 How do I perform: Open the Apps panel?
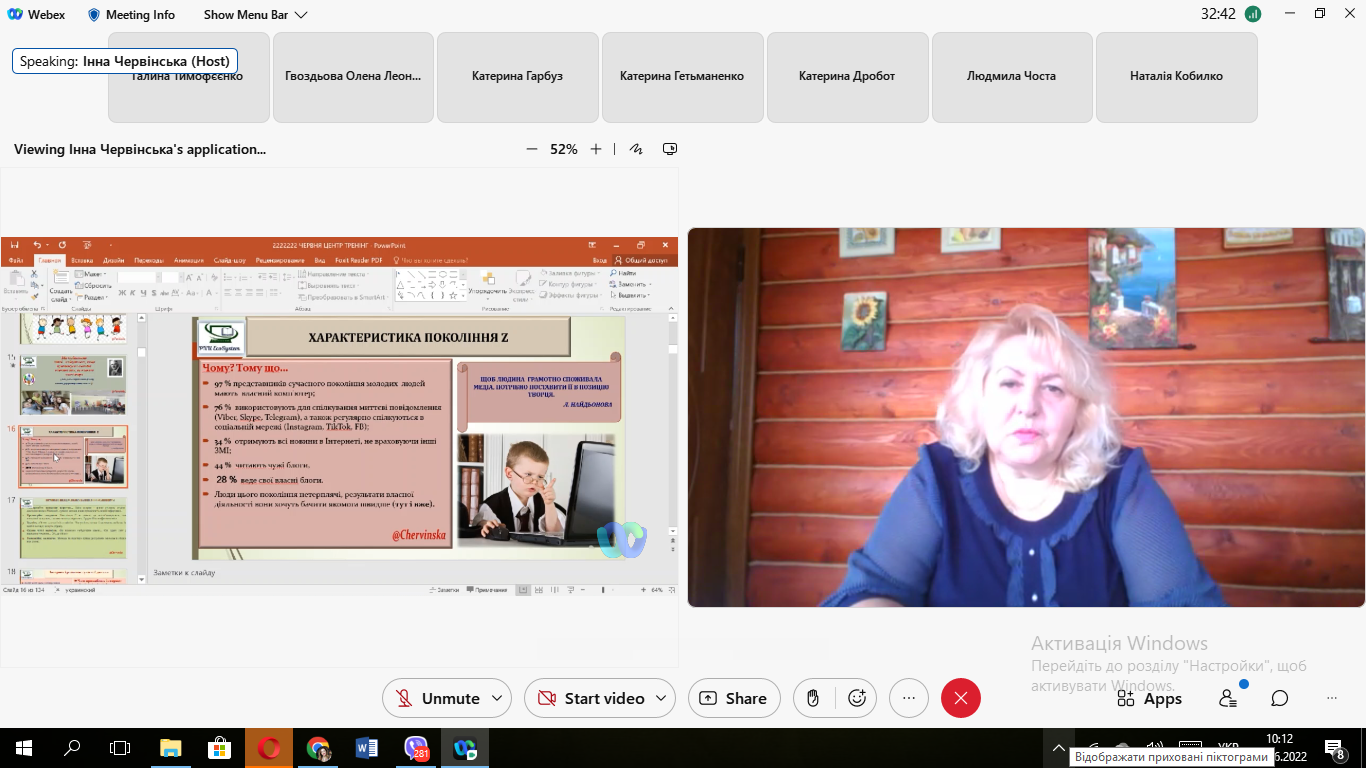(x=1149, y=698)
